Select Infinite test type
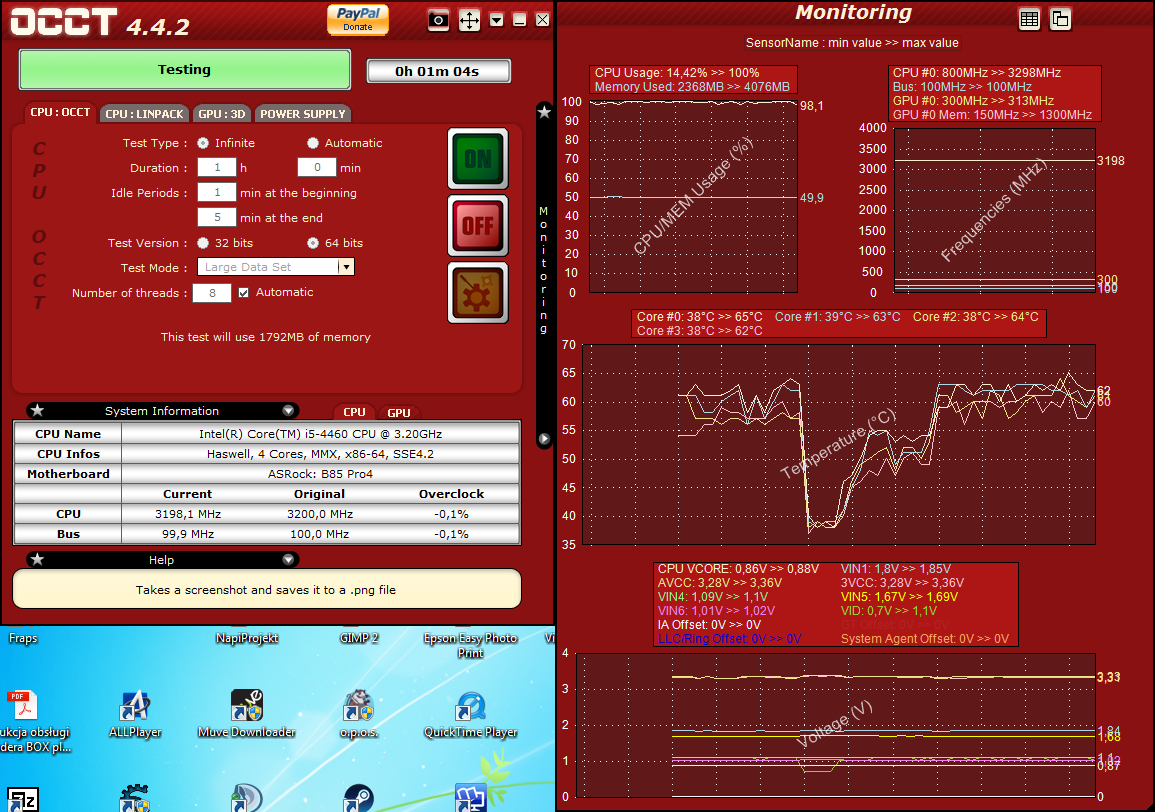Viewport: 1155px width, 812px height. click(203, 143)
